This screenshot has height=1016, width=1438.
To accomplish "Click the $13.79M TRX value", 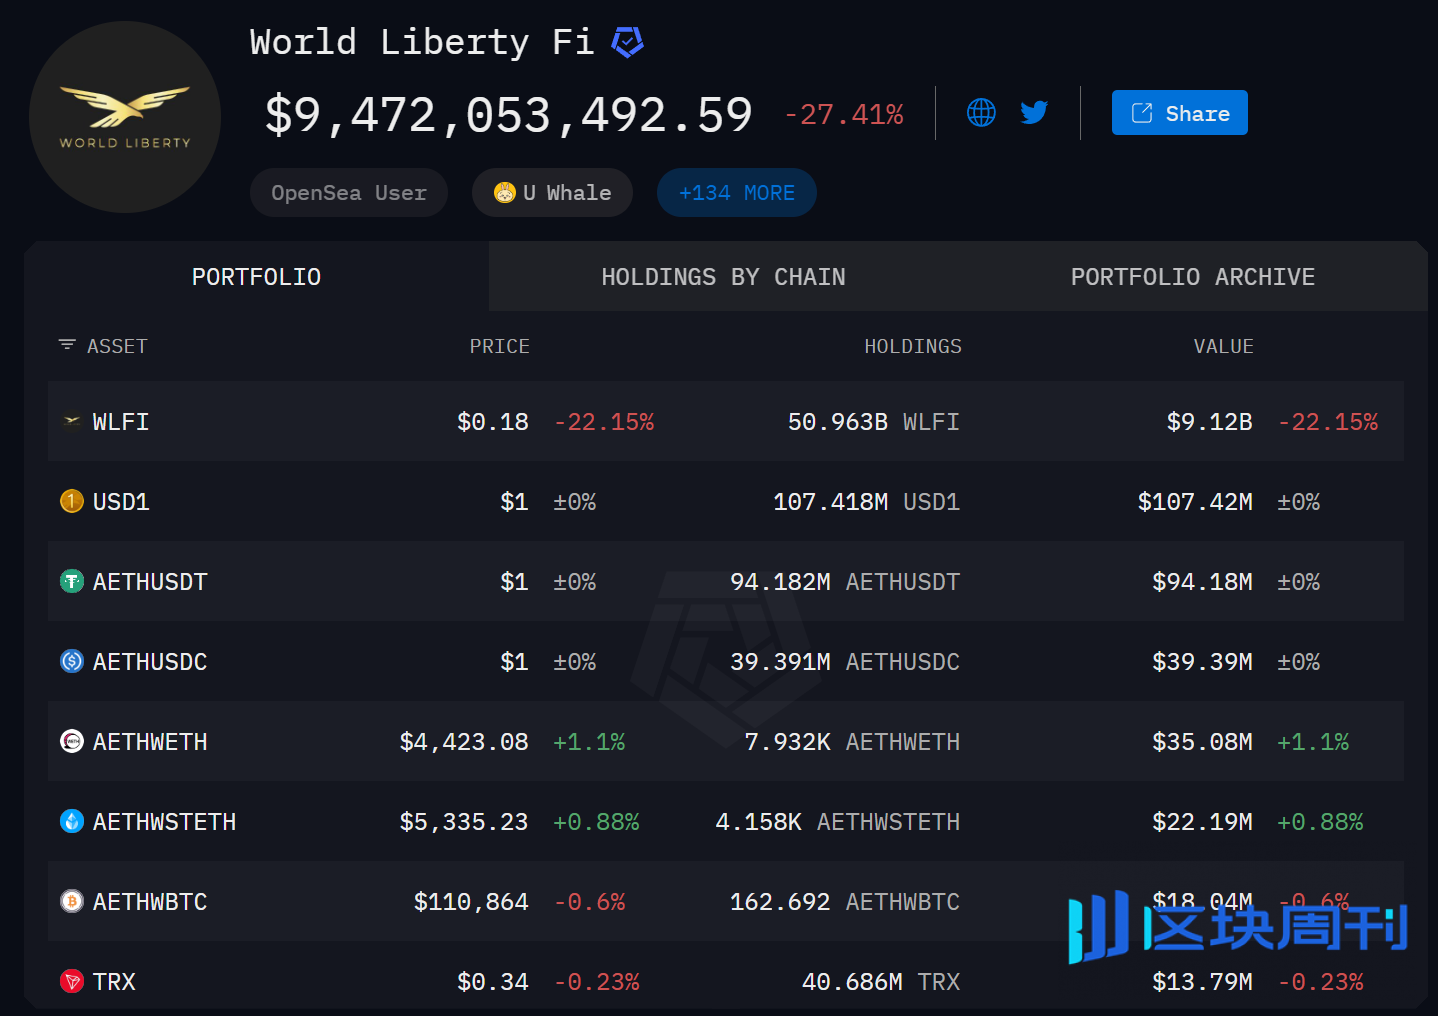I will click(x=1202, y=982).
